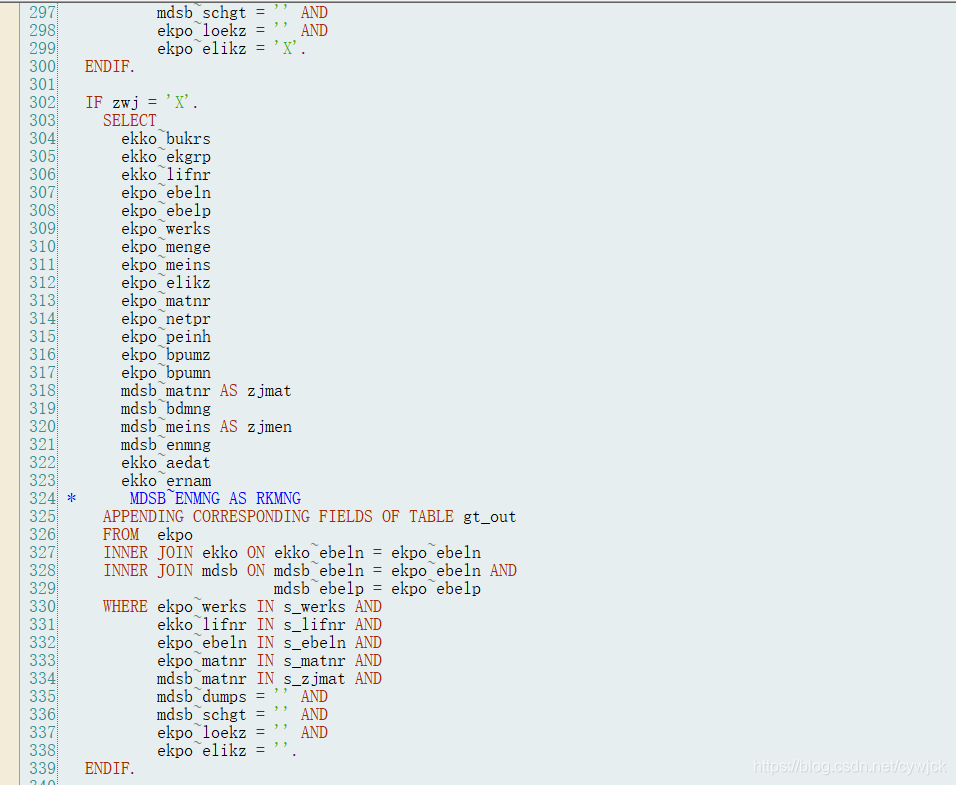Click field ekpo~netpr on line 314
Screen dimensions: 956x785
pos(166,319)
